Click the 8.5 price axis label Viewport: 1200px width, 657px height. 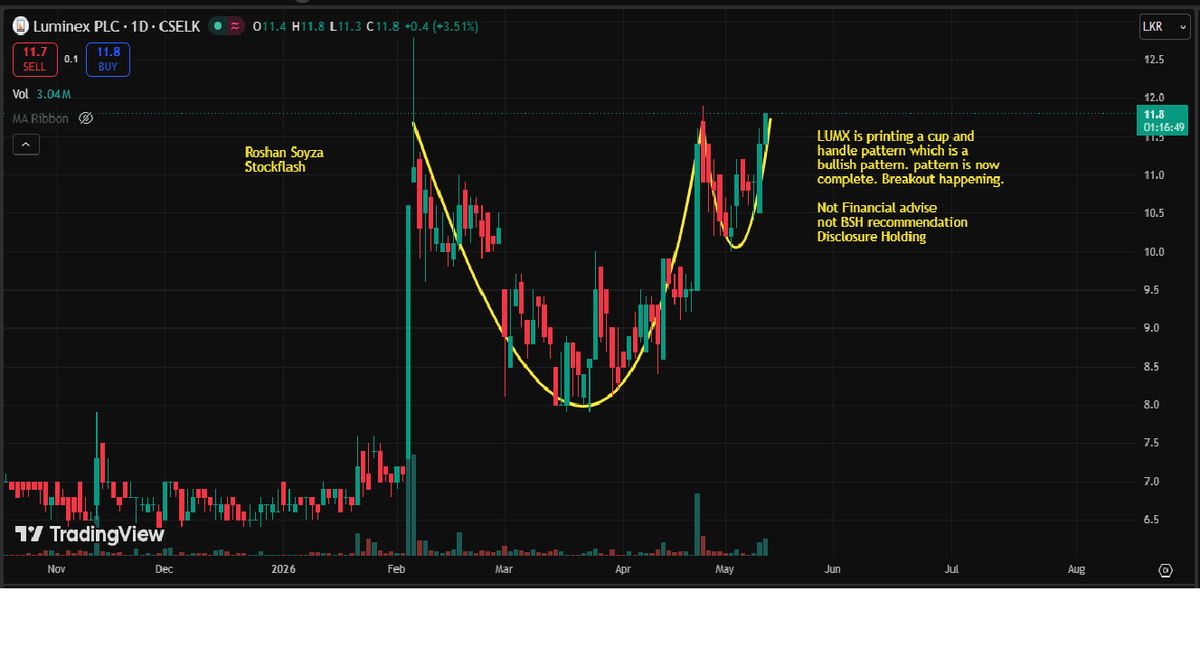[x=1153, y=367]
